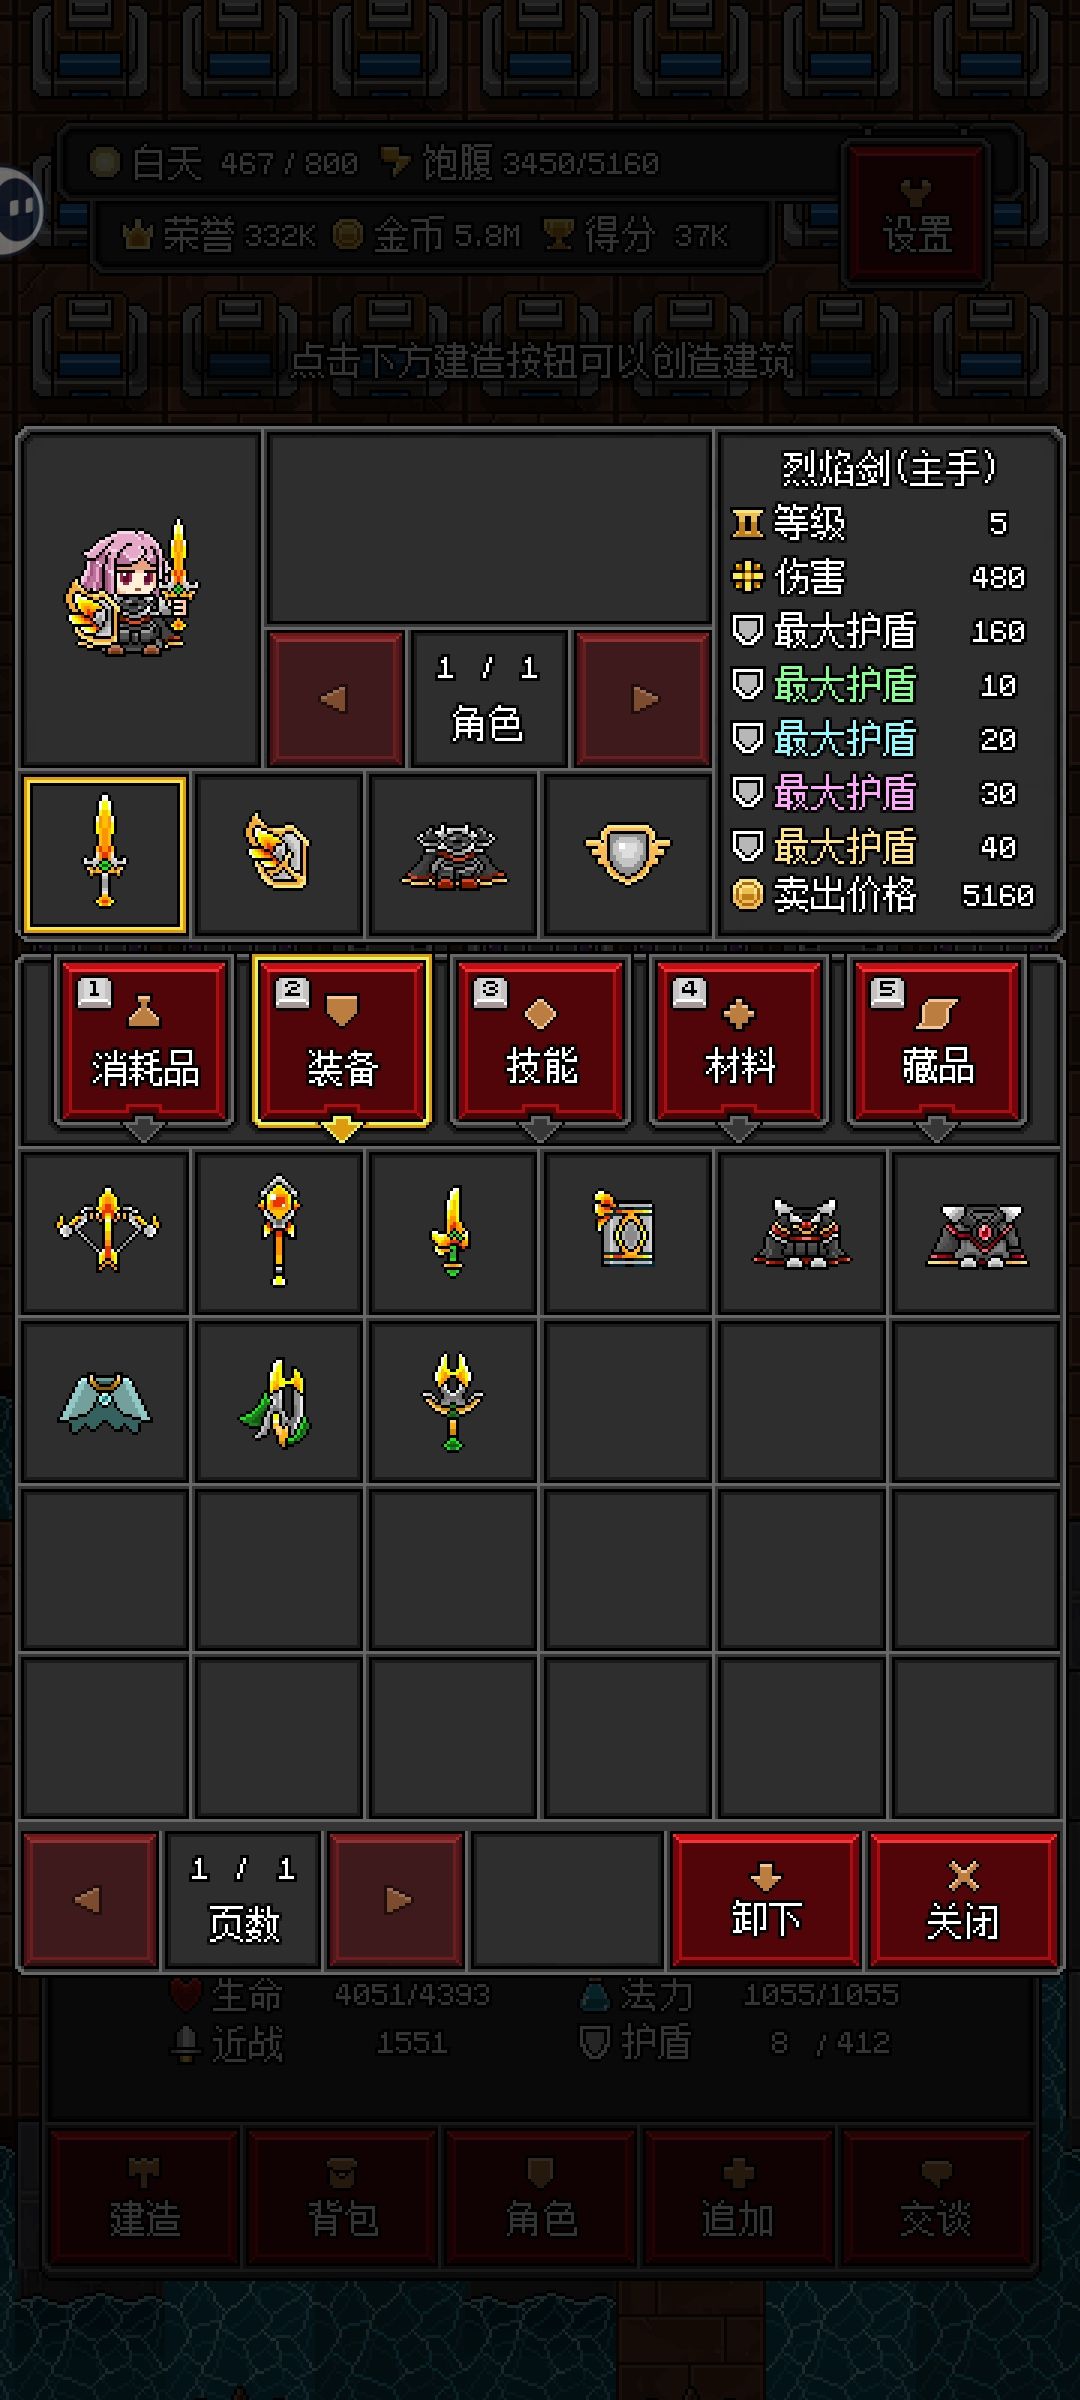
Task: Go to previous character with left arrow
Action: coord(336,698)
